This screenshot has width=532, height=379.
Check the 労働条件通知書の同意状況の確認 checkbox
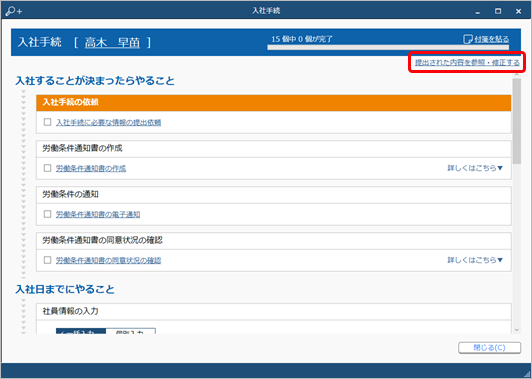click(x=48, y=260)
